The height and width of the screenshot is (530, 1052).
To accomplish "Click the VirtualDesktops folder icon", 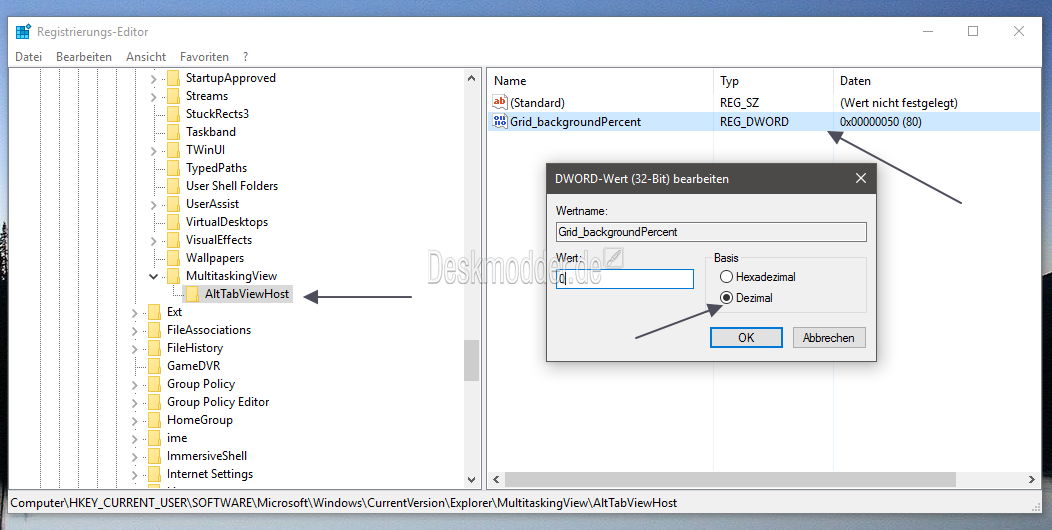I will point(173,222).
